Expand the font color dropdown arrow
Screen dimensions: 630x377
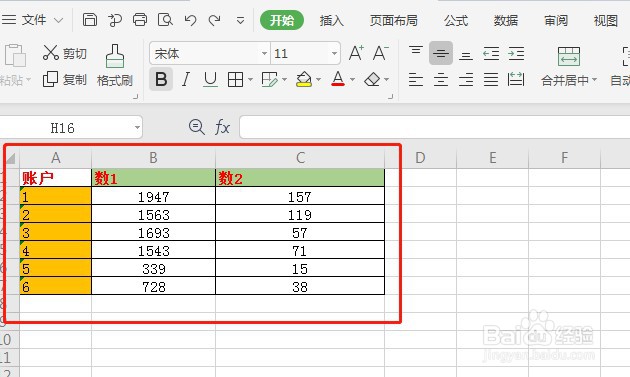coord(352,80)
